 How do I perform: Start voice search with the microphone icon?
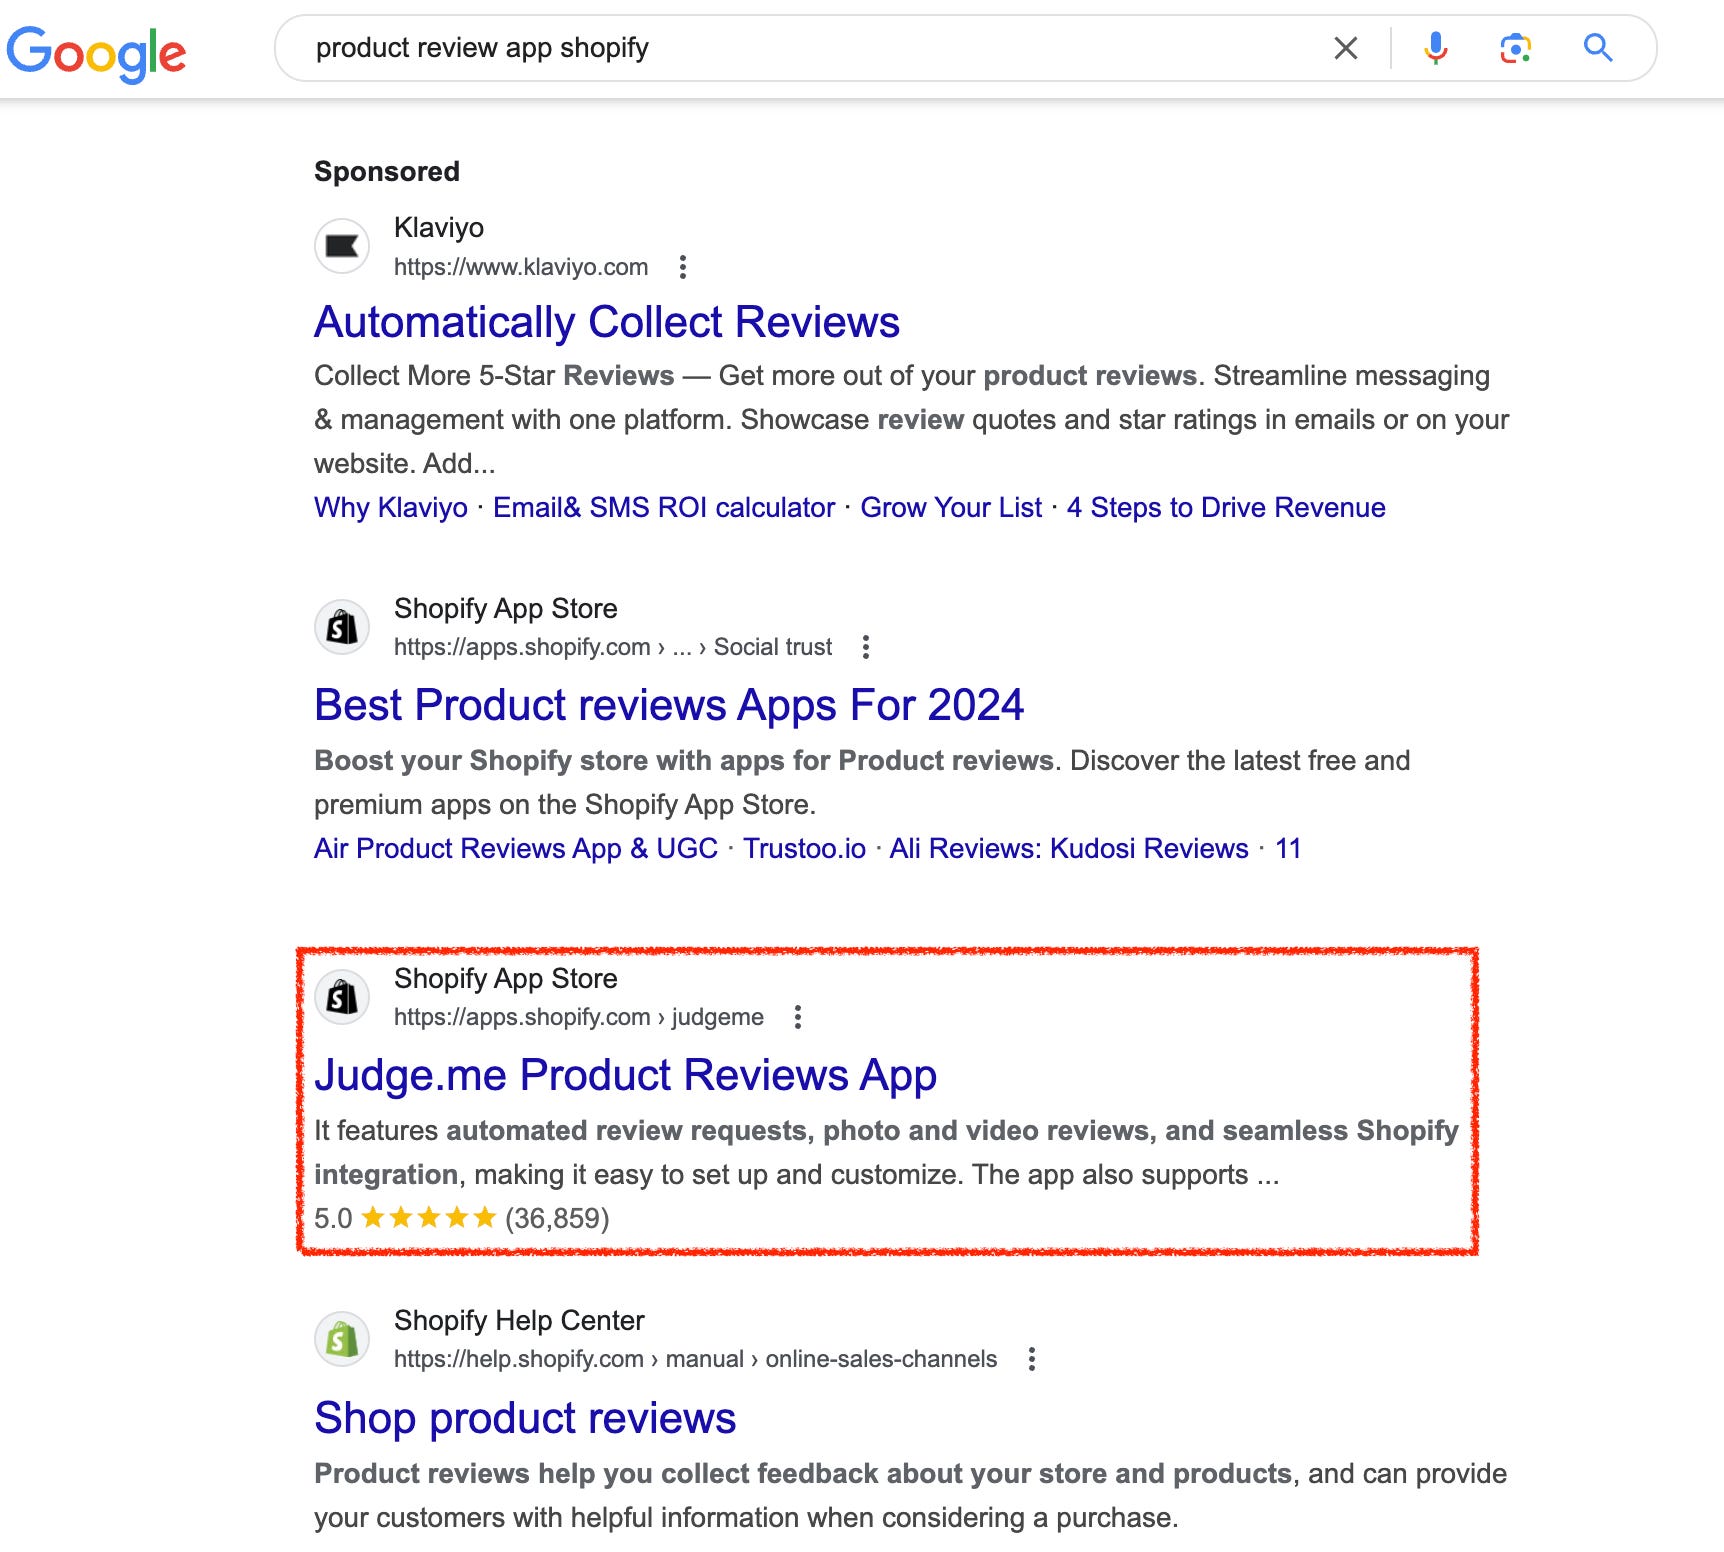pyautogui.click(x=1436, y=48)
